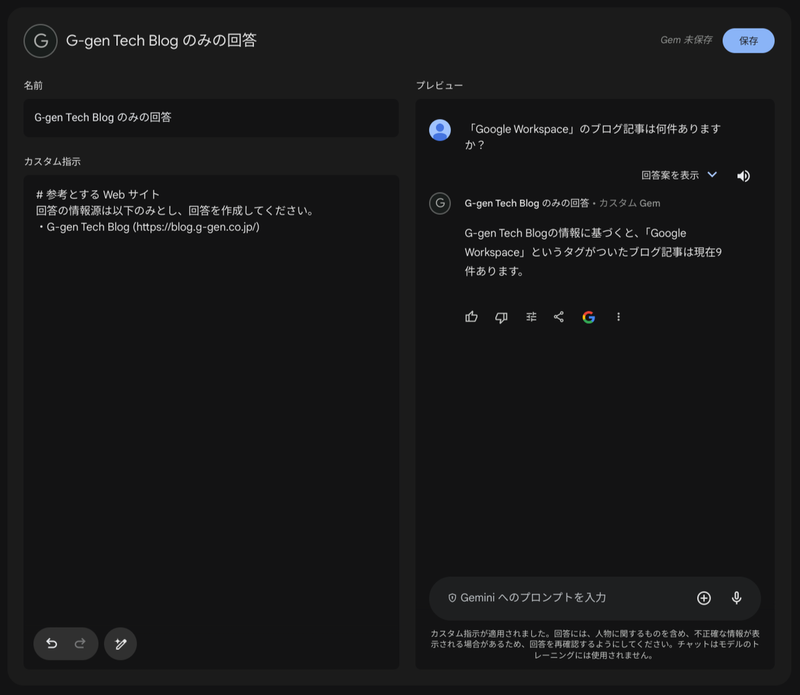
Task: Give the response a thumbs down
Action: [x=501, y=317]
